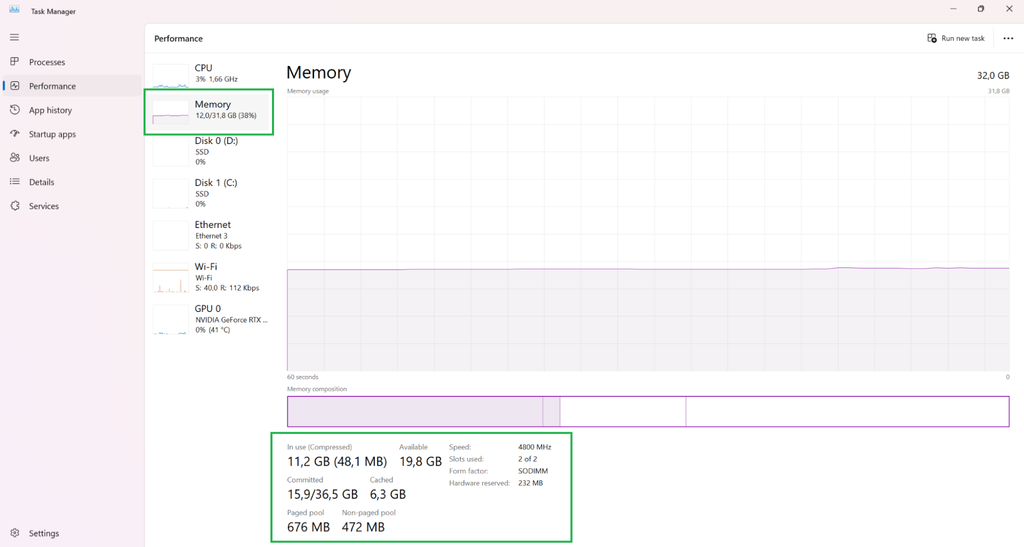Screen dimensions: 1024x547
Task: Open the Details page
Action: tap(41, 182)
